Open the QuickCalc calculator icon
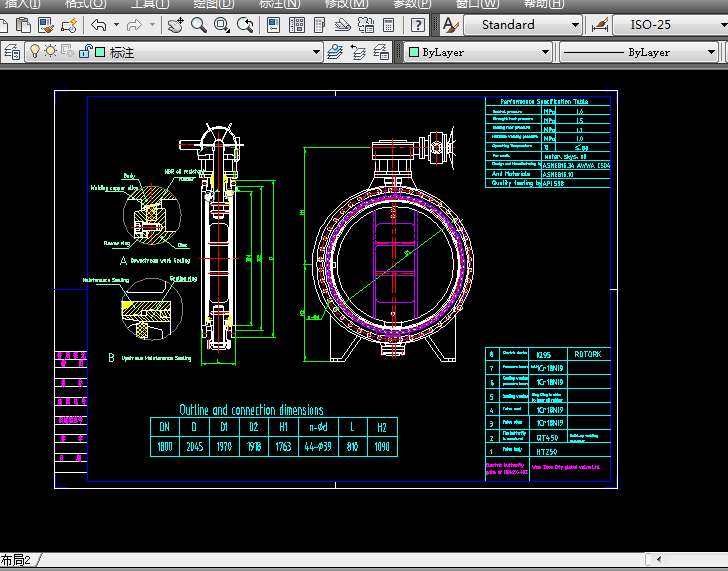This screenshot has height=571, width=728. click(390, 25)
